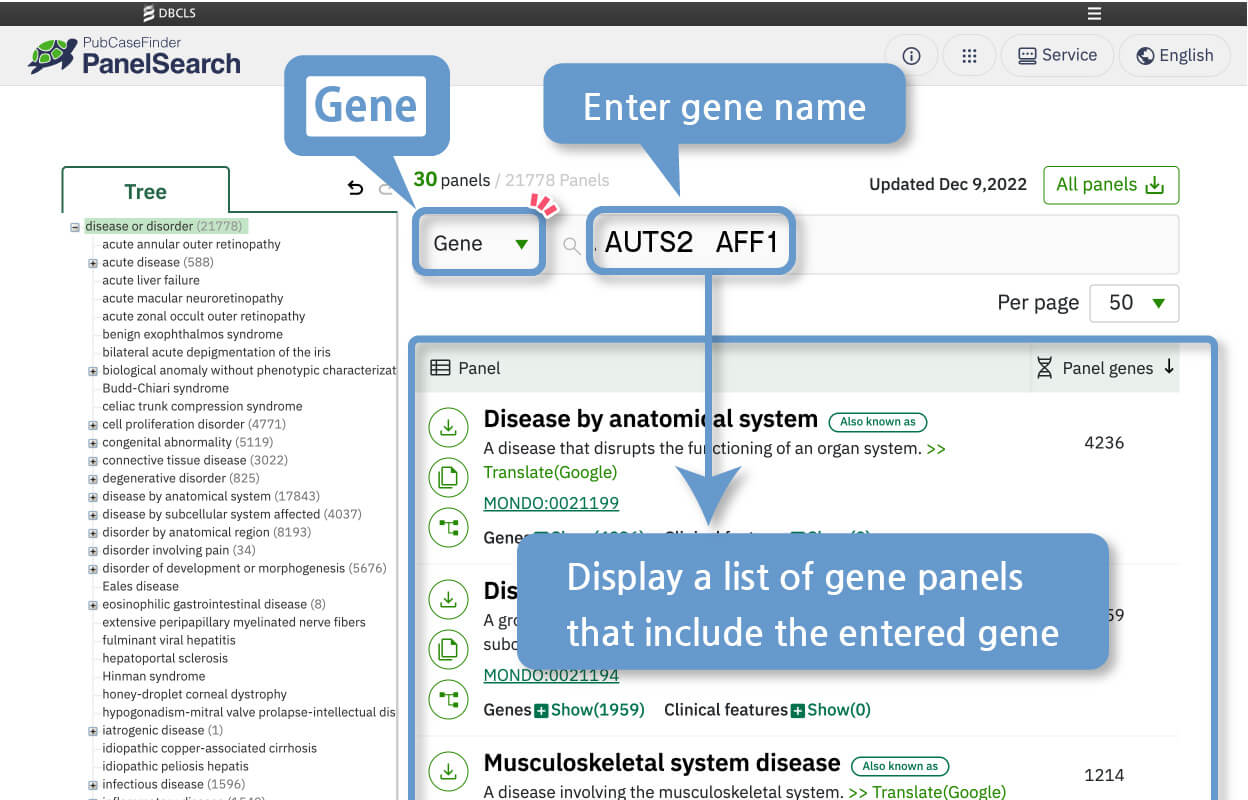Open the information icon button

click(x=911, y=56)
